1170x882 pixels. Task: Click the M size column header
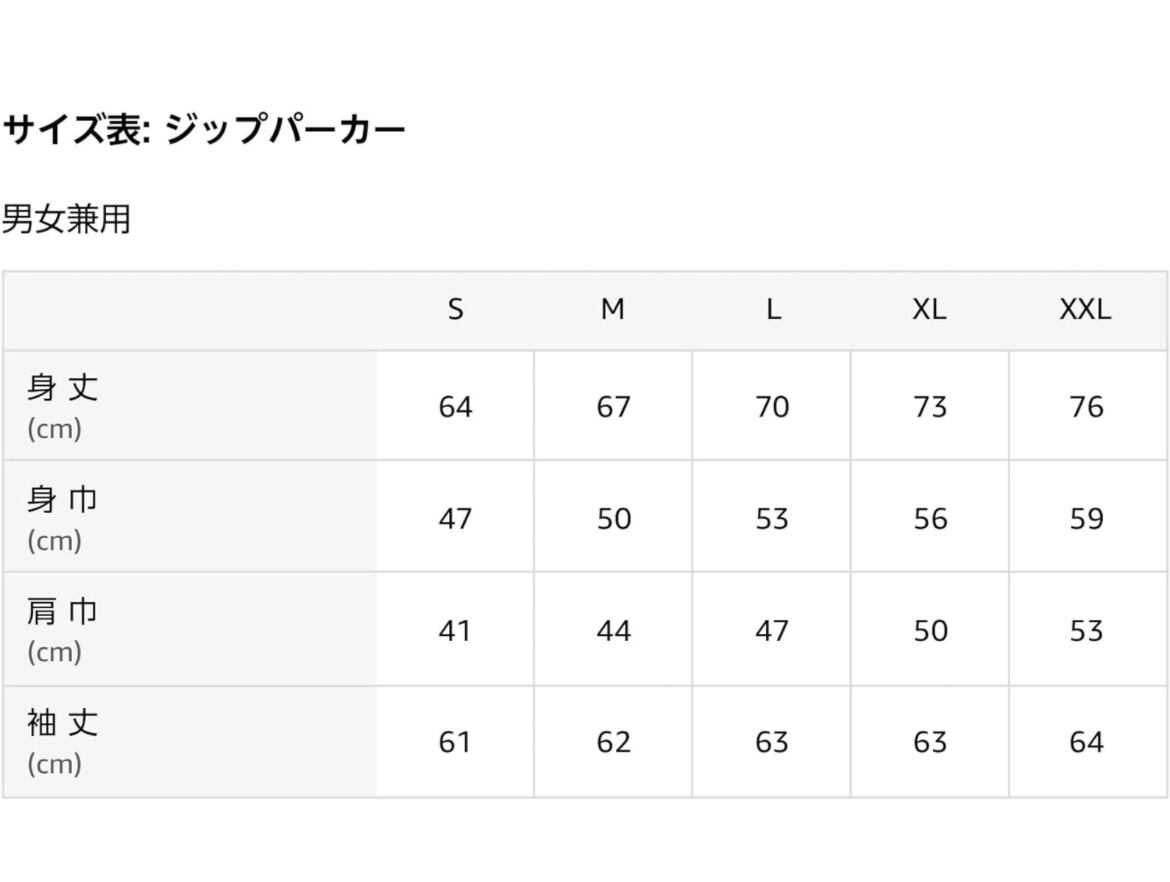(x=613, y=310)
